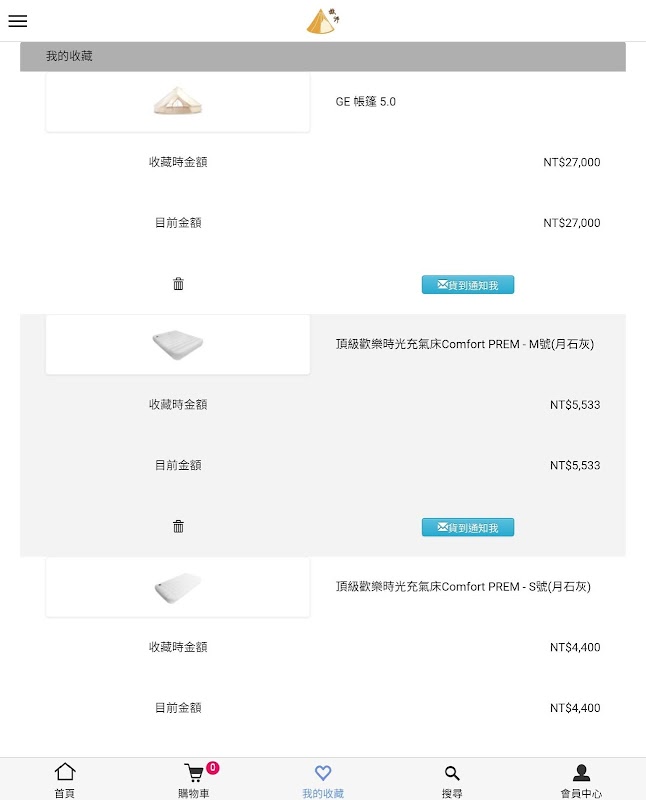Open GE 帳篷 5.0 product thumbnail
646x800 pixels.
click(x=178, y=101)
